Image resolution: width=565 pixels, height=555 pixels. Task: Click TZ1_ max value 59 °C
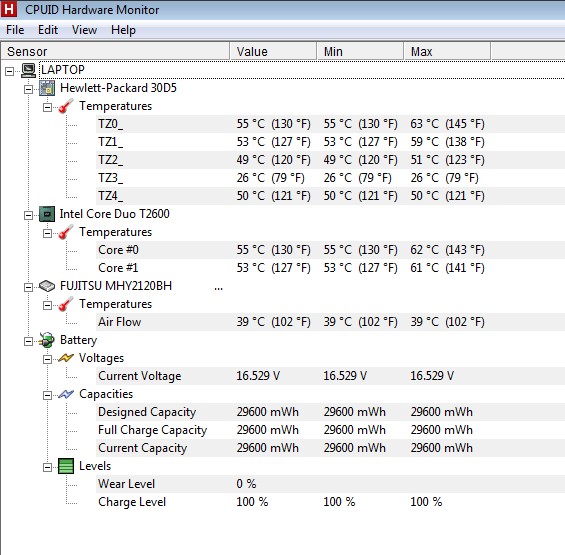tap(447, 142)
